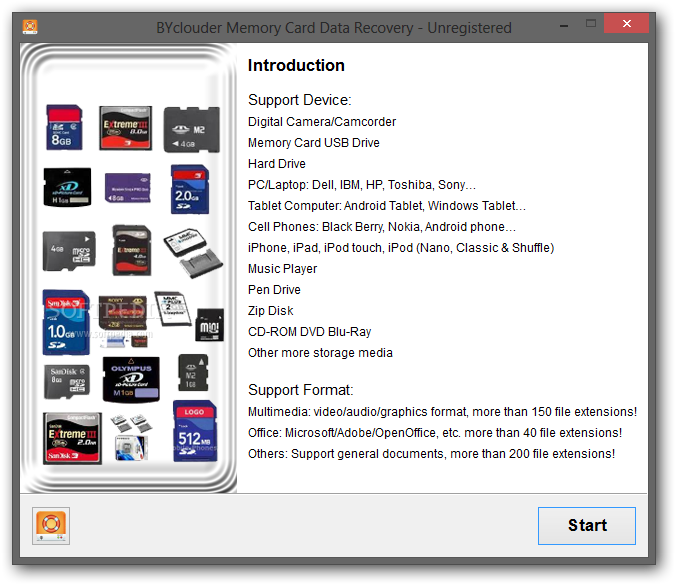The width and height of the screenshot is (676, 585).
Task: Click the app icon in title bar
Action: [x=30, y=27]
